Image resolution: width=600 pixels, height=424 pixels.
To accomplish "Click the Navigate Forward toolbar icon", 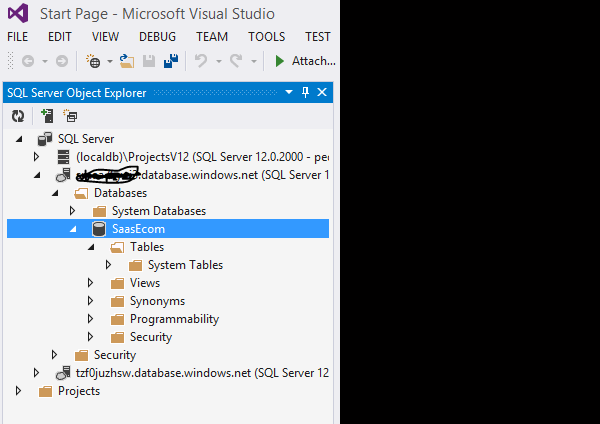I will click(62, 61).
